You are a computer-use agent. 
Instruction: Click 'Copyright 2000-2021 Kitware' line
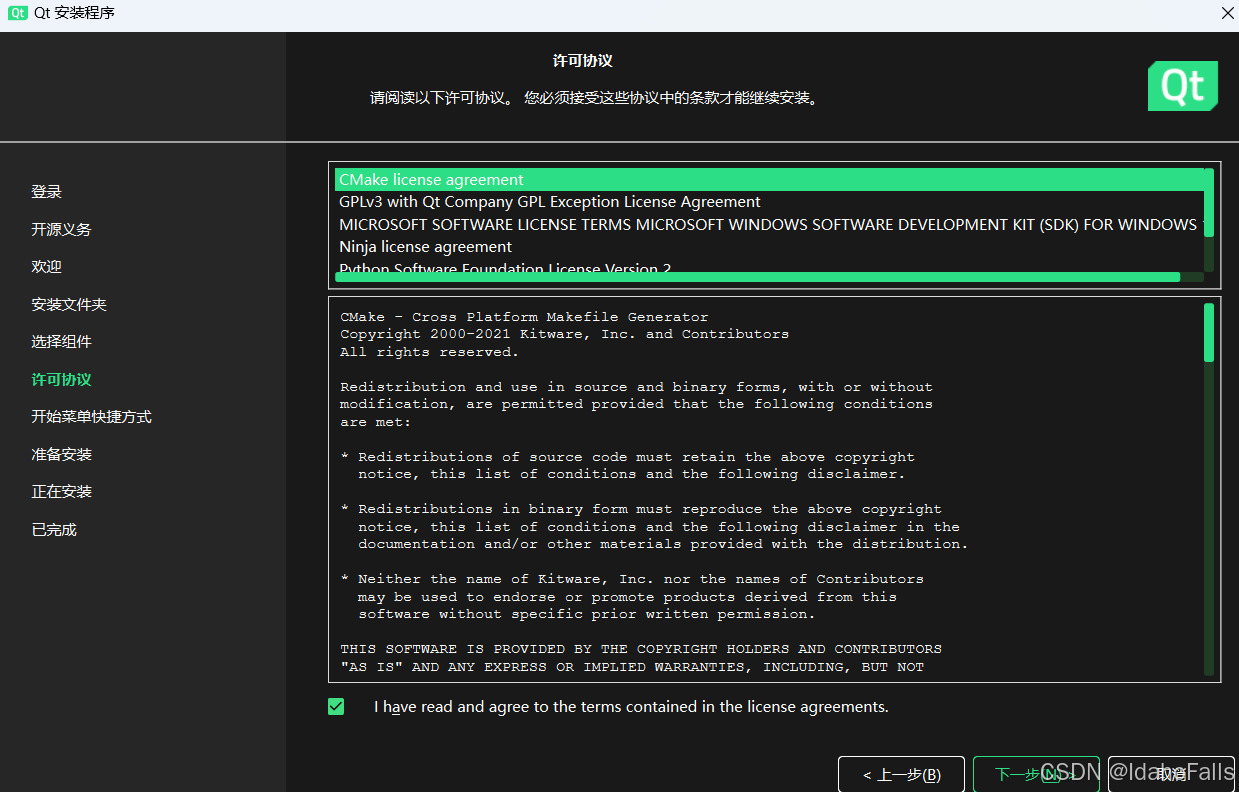click(564, 334)
